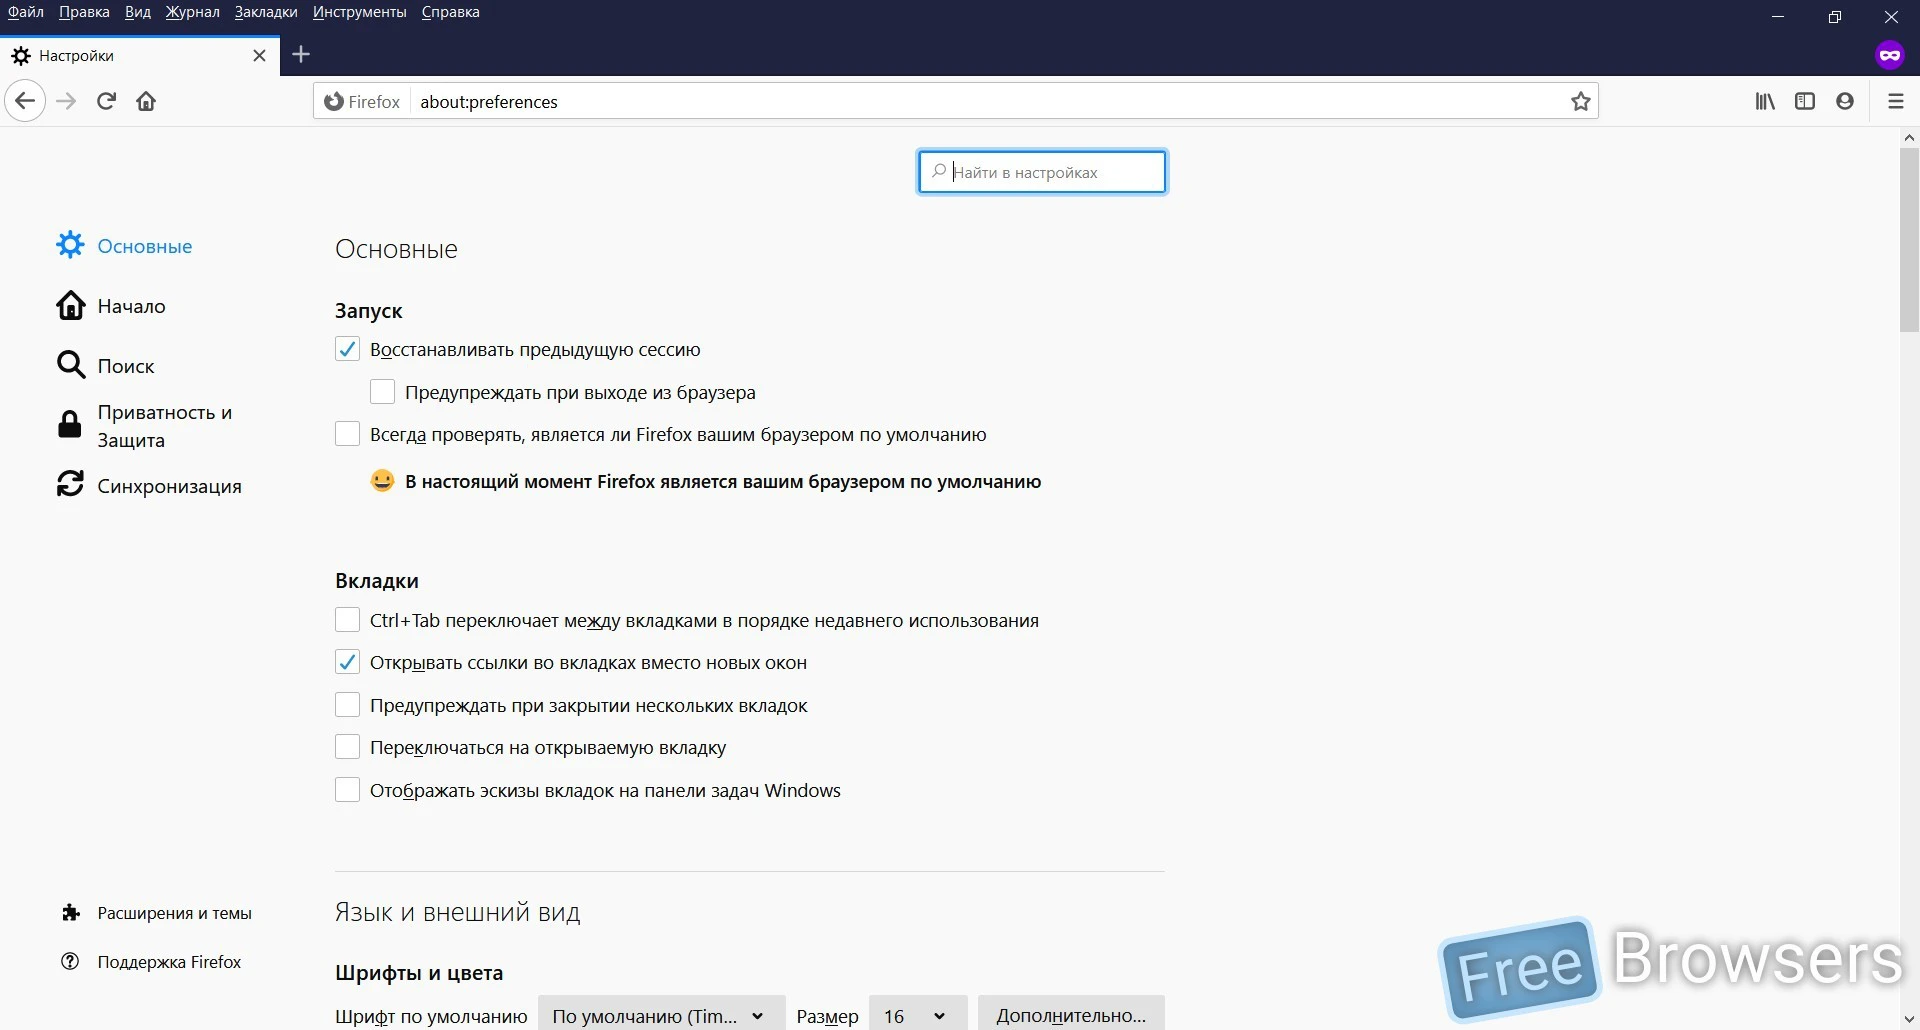Open the hamburger application menu
The image size is (1920, 1030).
coord(1895,101)
